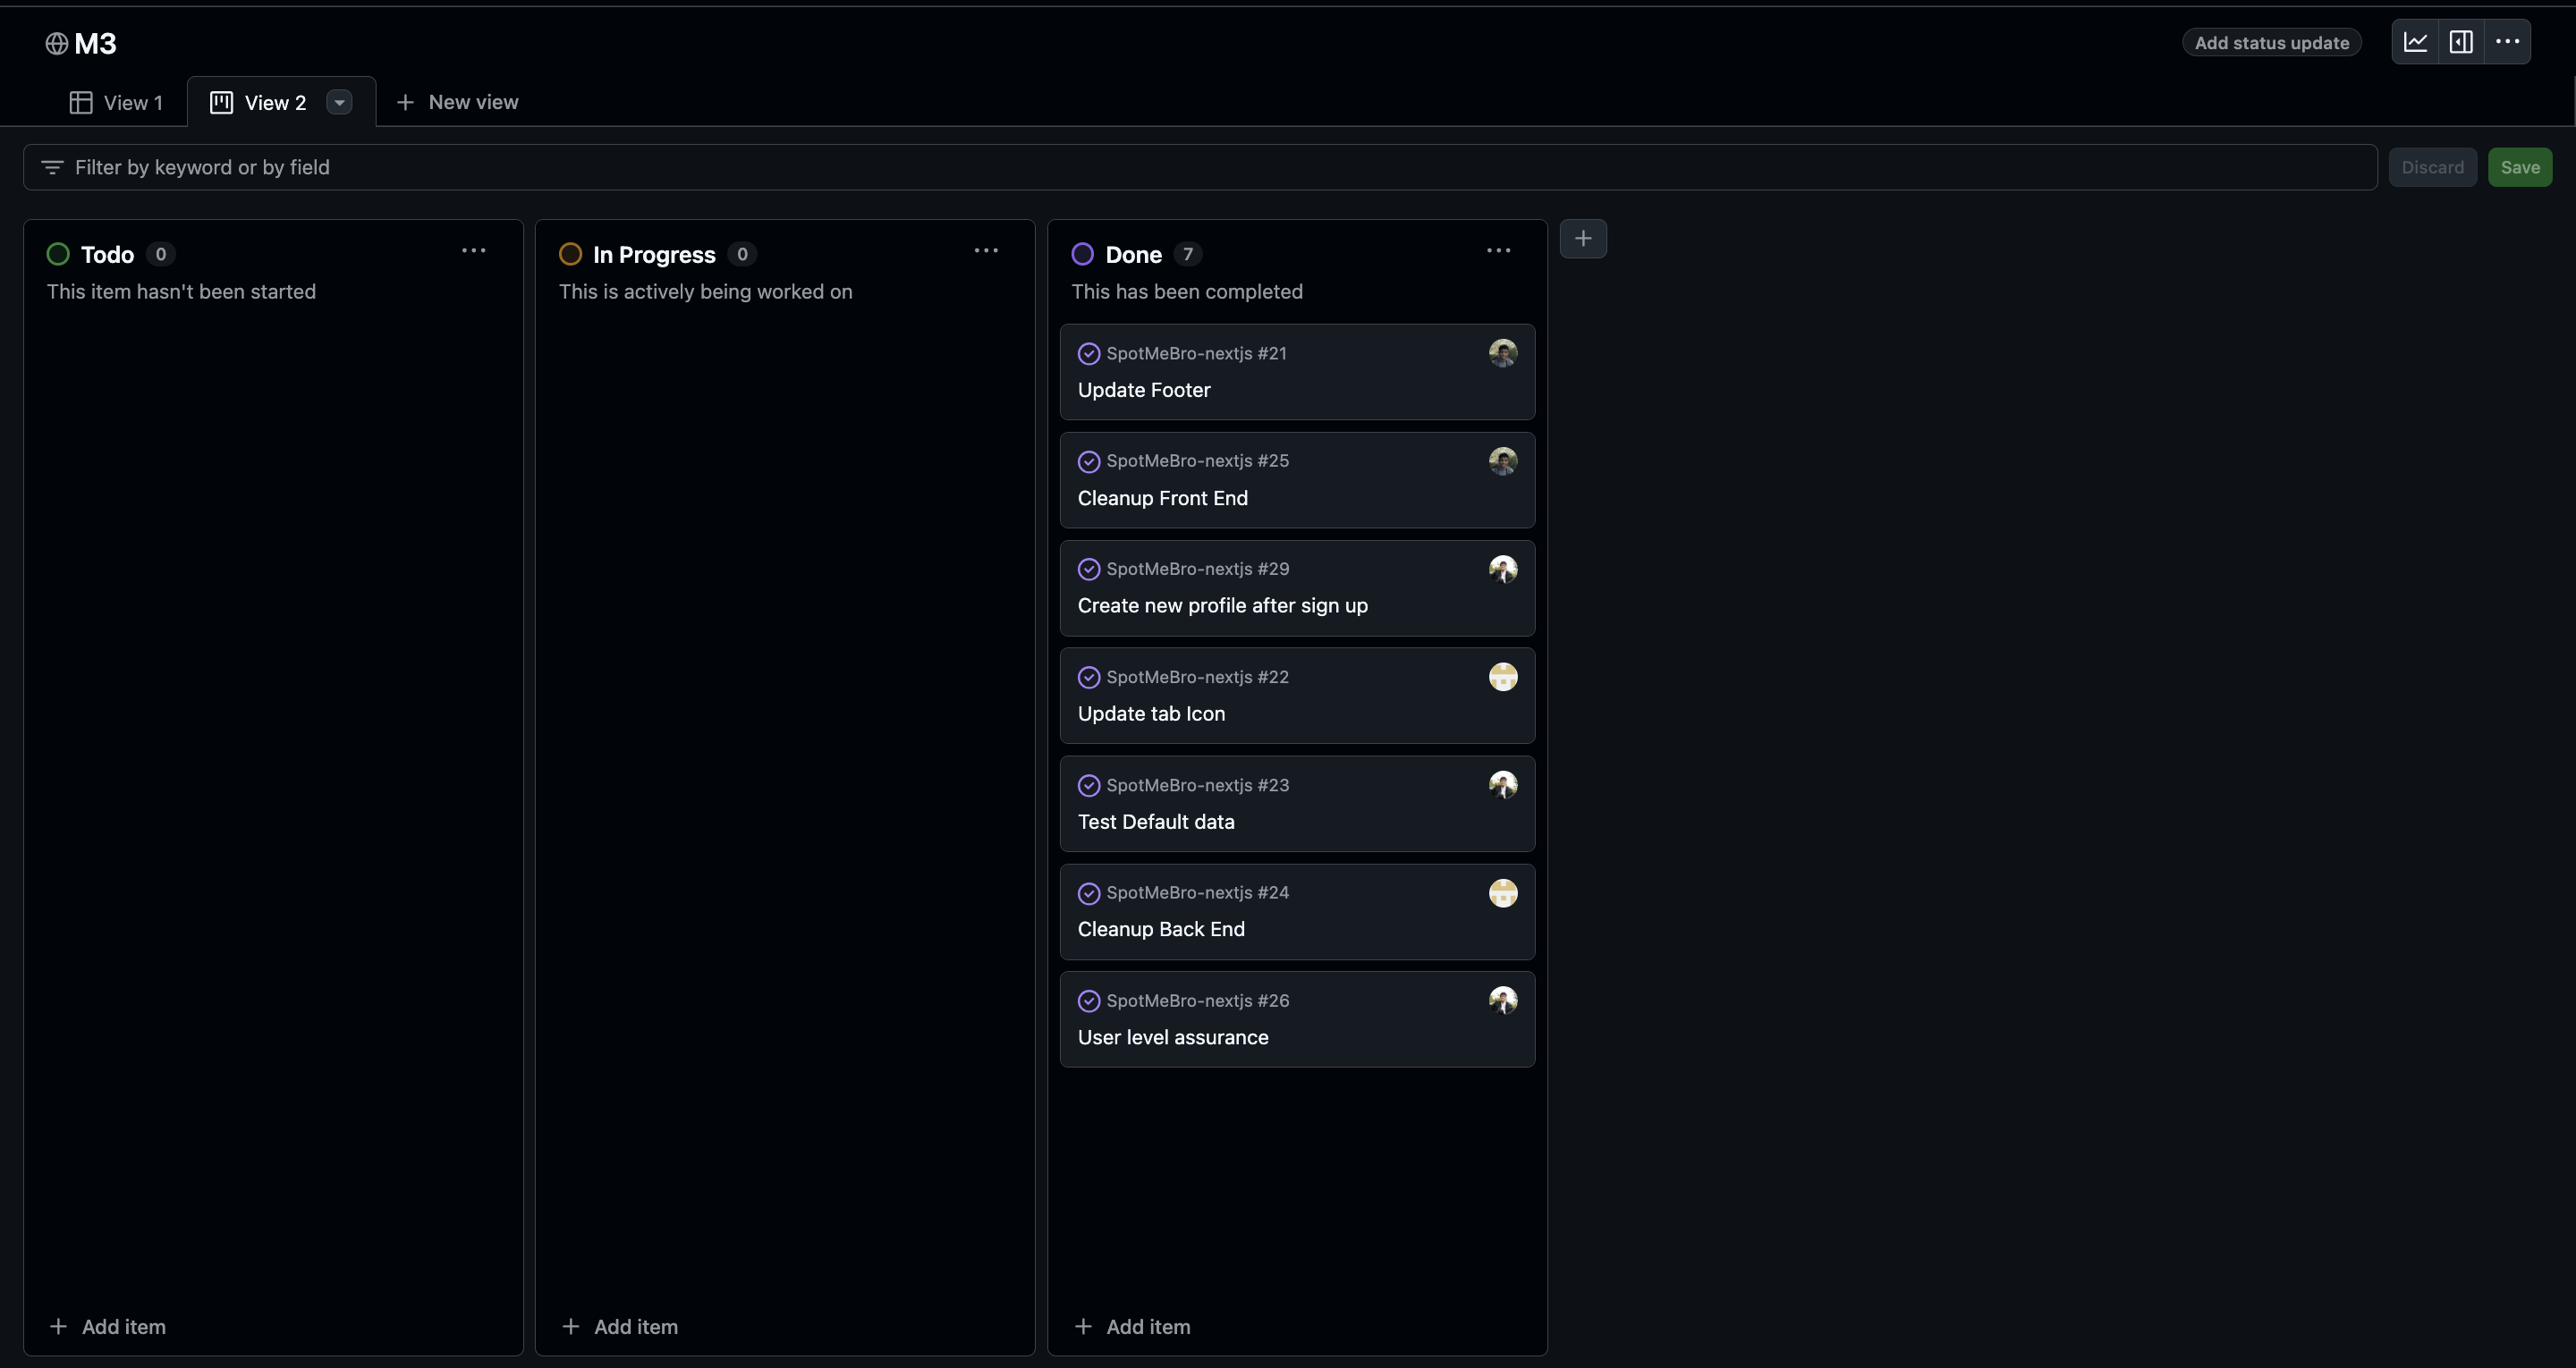This screenshot has width=2576, height=1368.
Task: Open the project more options menu
Action: point(2507,42)
